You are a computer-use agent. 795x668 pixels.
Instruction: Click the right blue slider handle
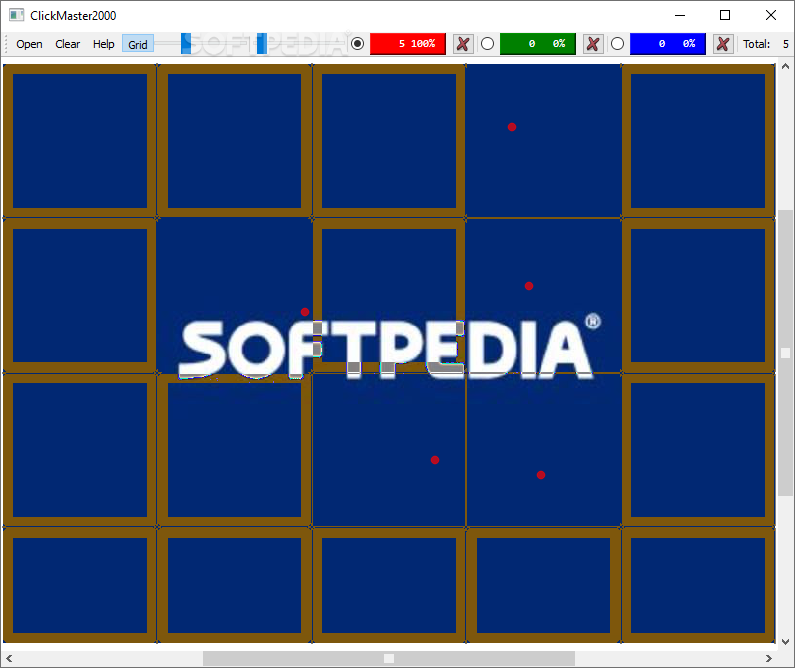262,44
